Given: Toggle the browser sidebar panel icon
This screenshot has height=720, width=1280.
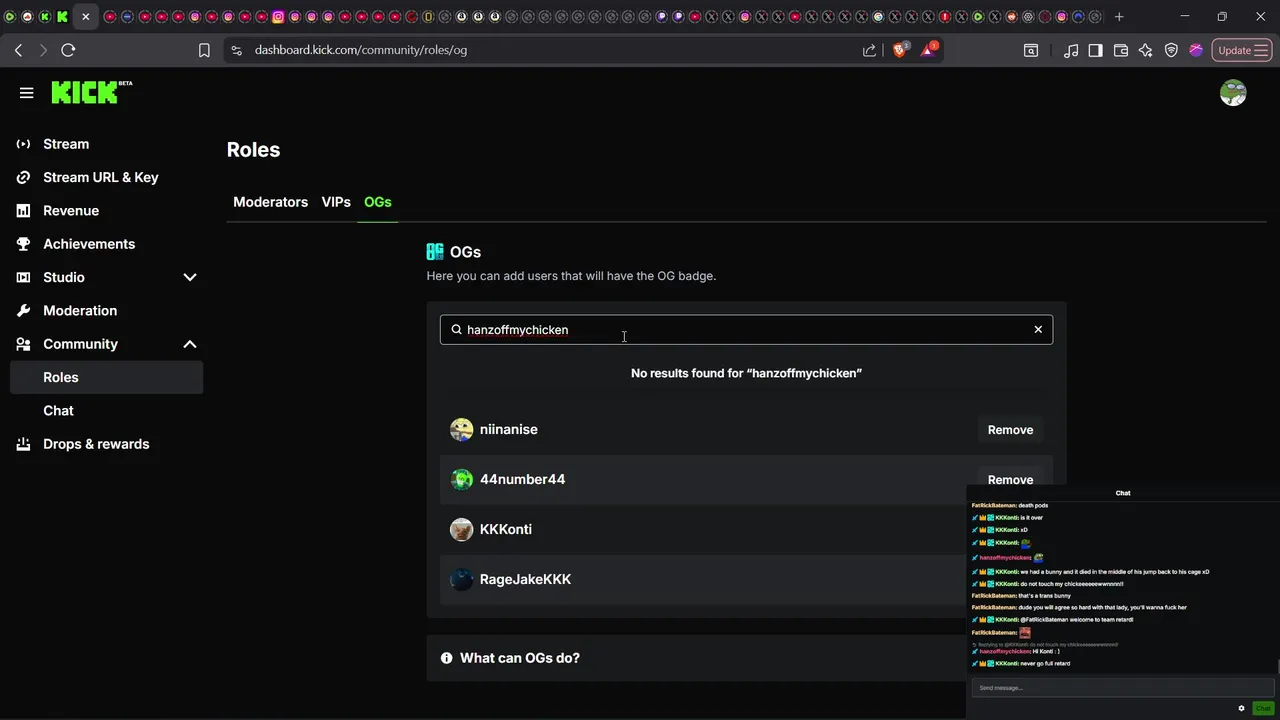Looking at the screenshot, I should 1096,50.
